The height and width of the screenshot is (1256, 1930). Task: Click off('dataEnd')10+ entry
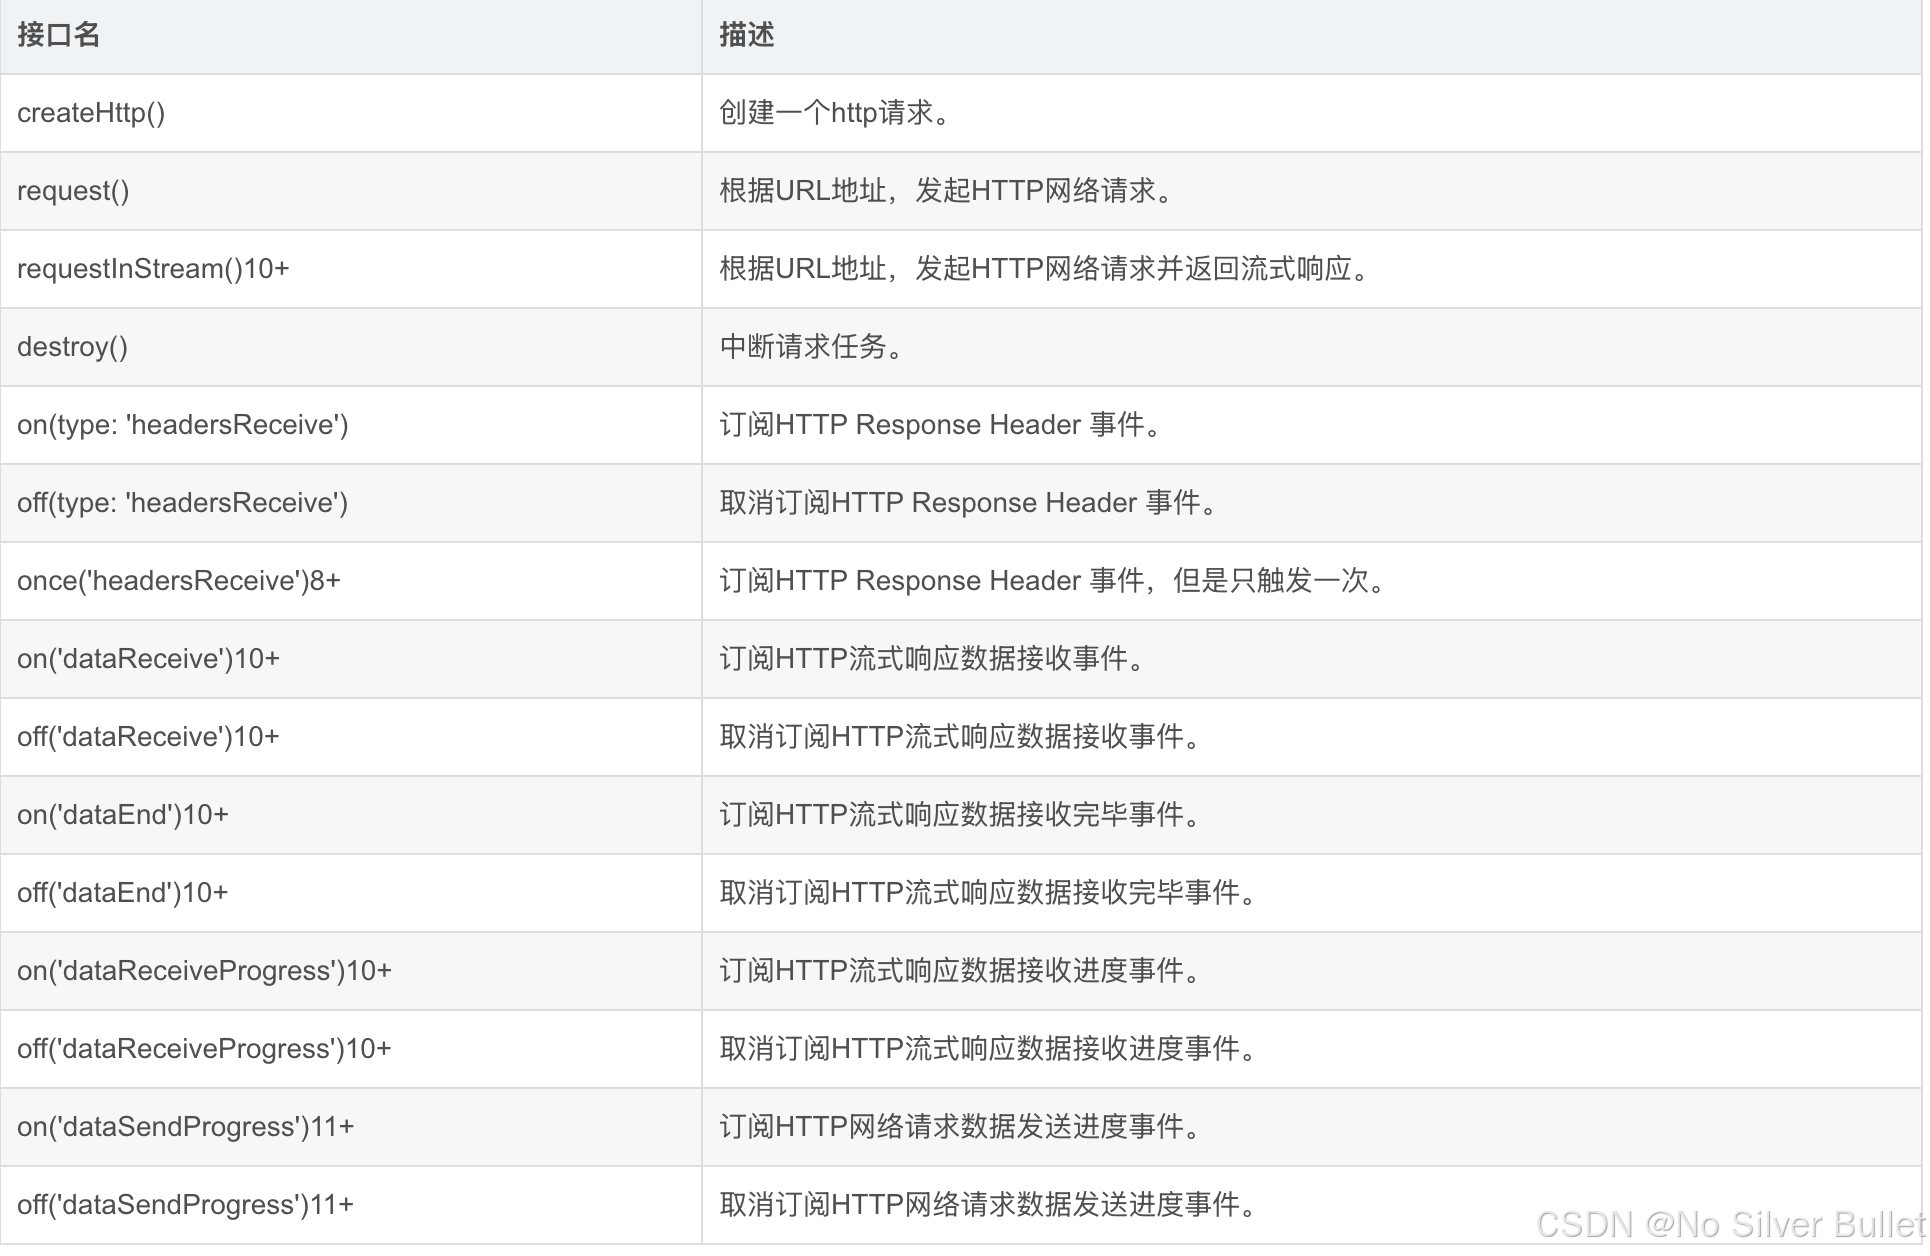[122, 893]
